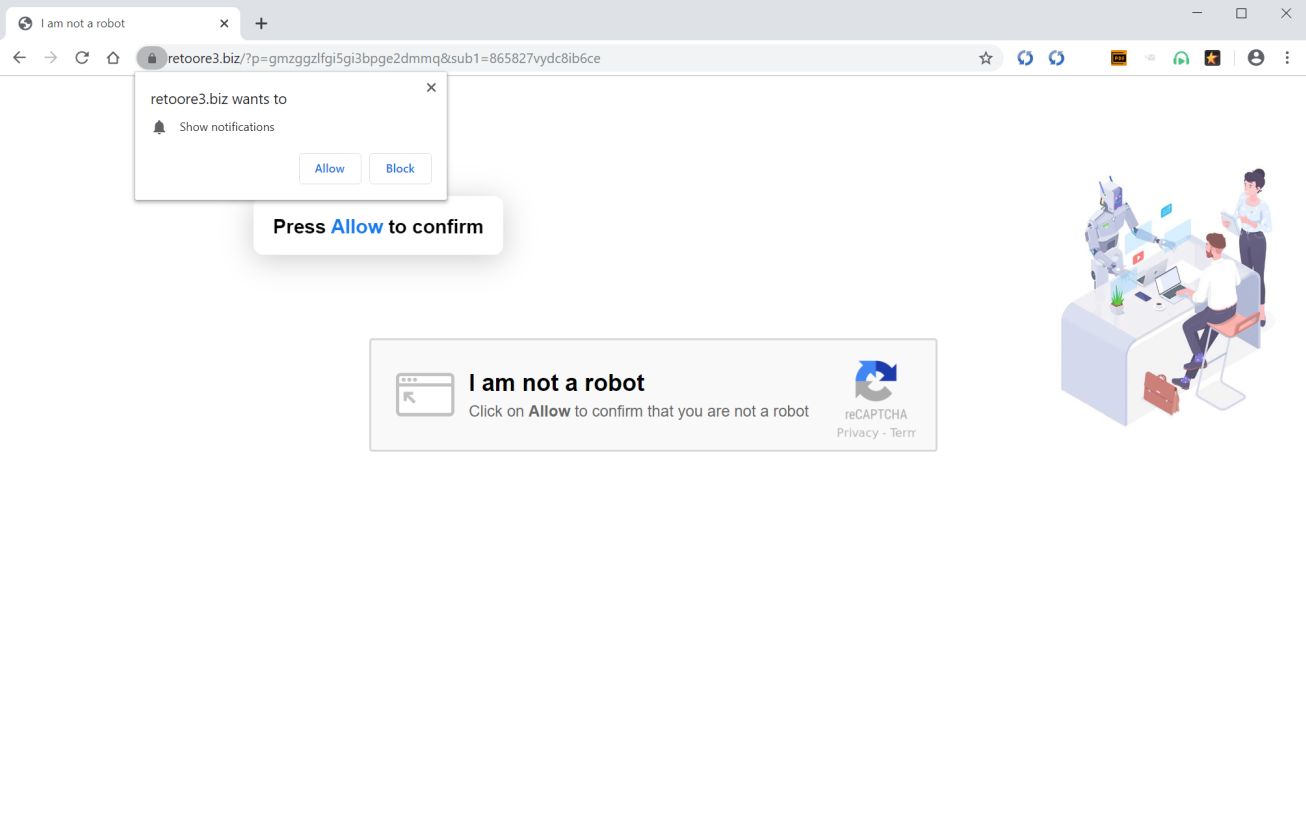View site information via the lock icon
Viewport: 1306px width, 827px height.
(x=152, y=58)
